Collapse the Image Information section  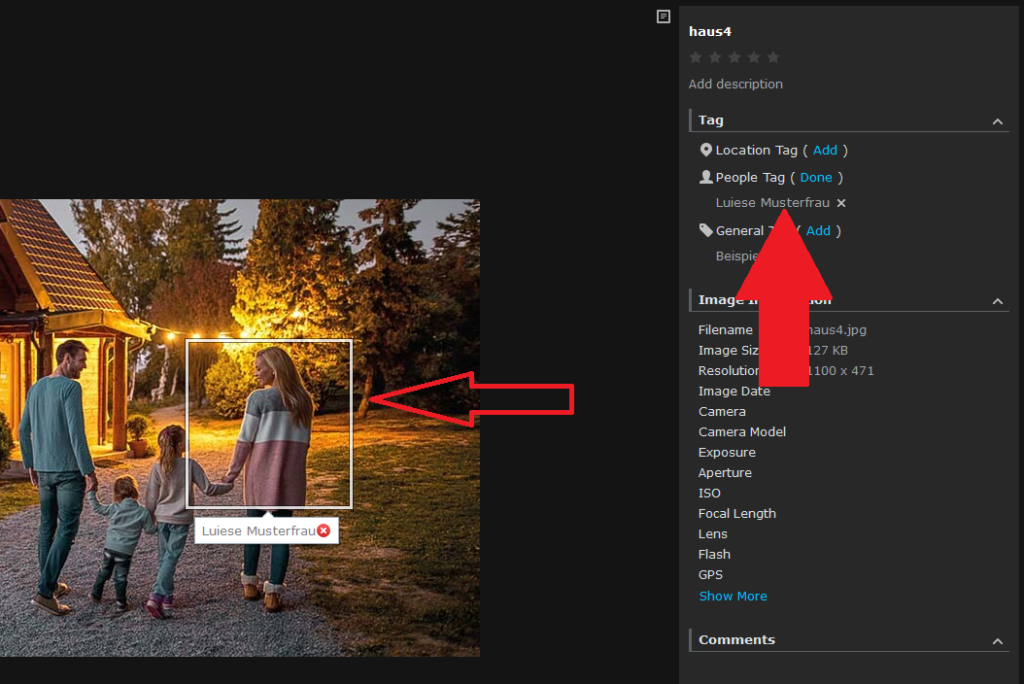(x=997, y=301)
